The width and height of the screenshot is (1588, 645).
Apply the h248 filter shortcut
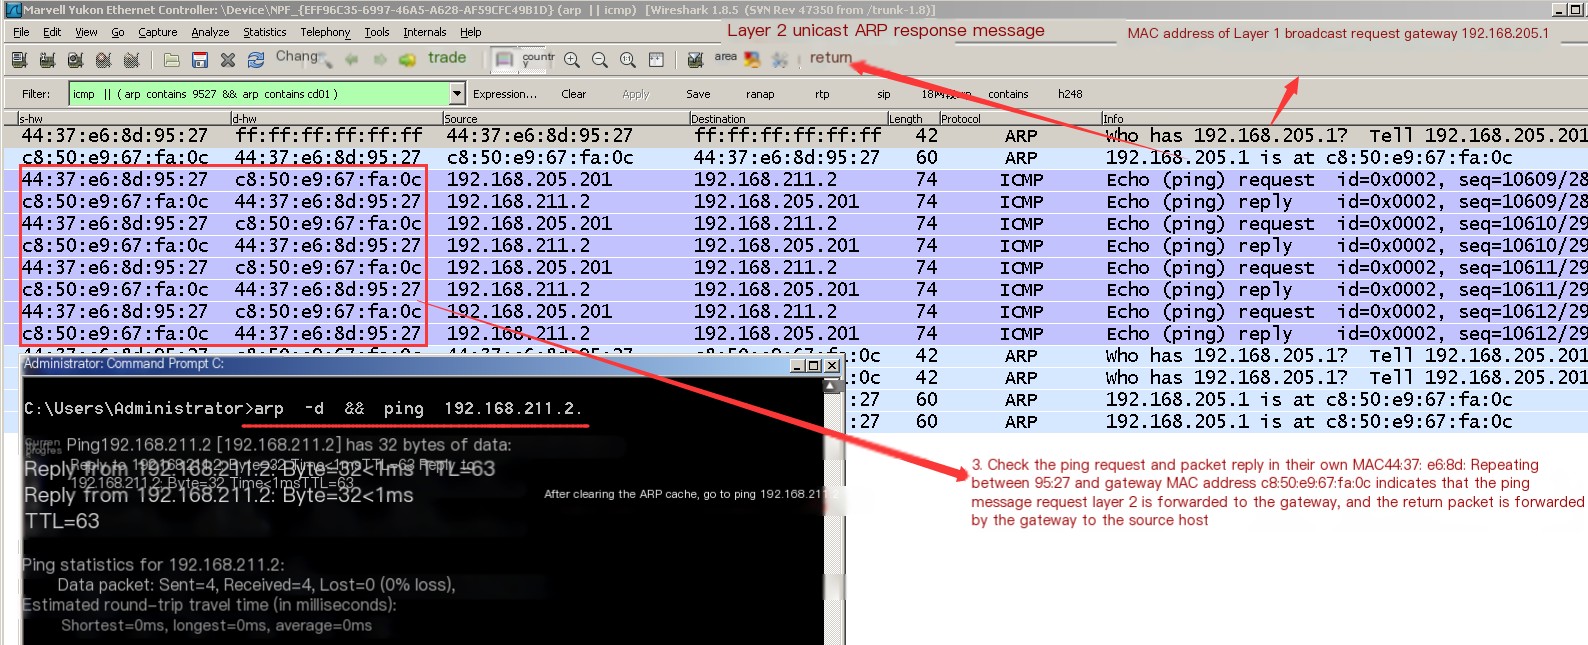(x=1070, y=94)
